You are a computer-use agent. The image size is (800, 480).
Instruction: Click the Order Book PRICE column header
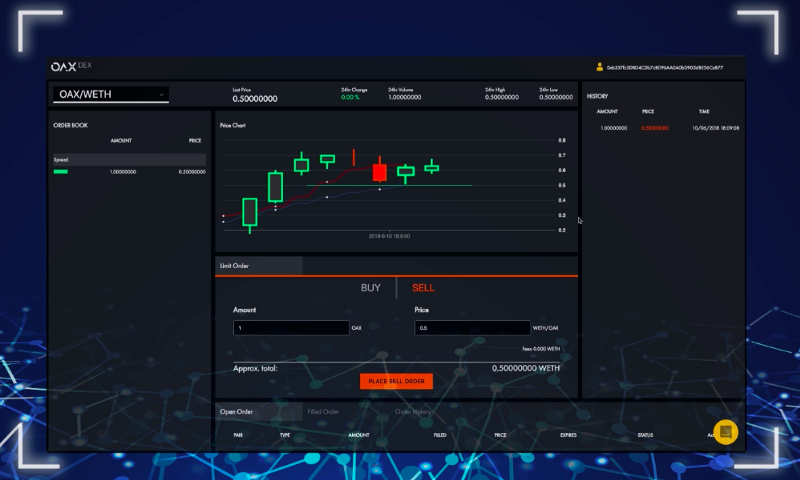[195, 140]
